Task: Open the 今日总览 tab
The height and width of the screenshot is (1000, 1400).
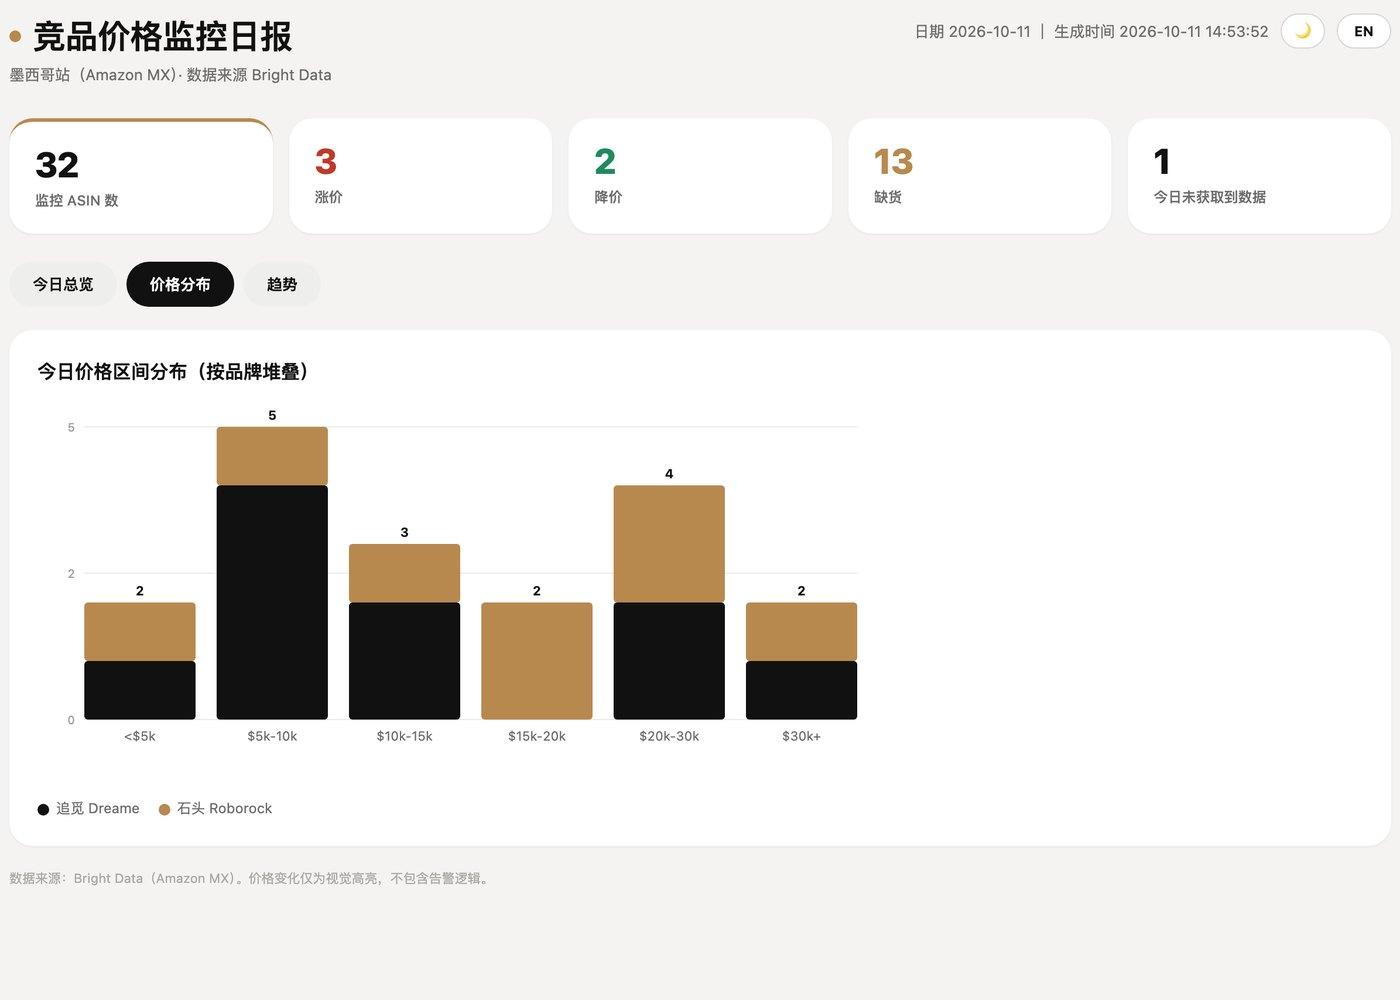Action: click(x=63, y=284)
